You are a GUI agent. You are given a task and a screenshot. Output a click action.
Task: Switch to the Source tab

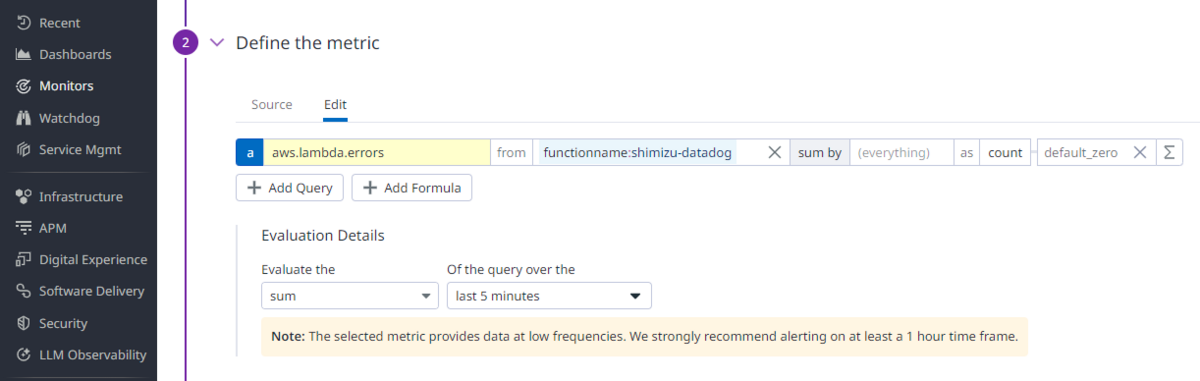pyautogui.click(x=272, y=105)
